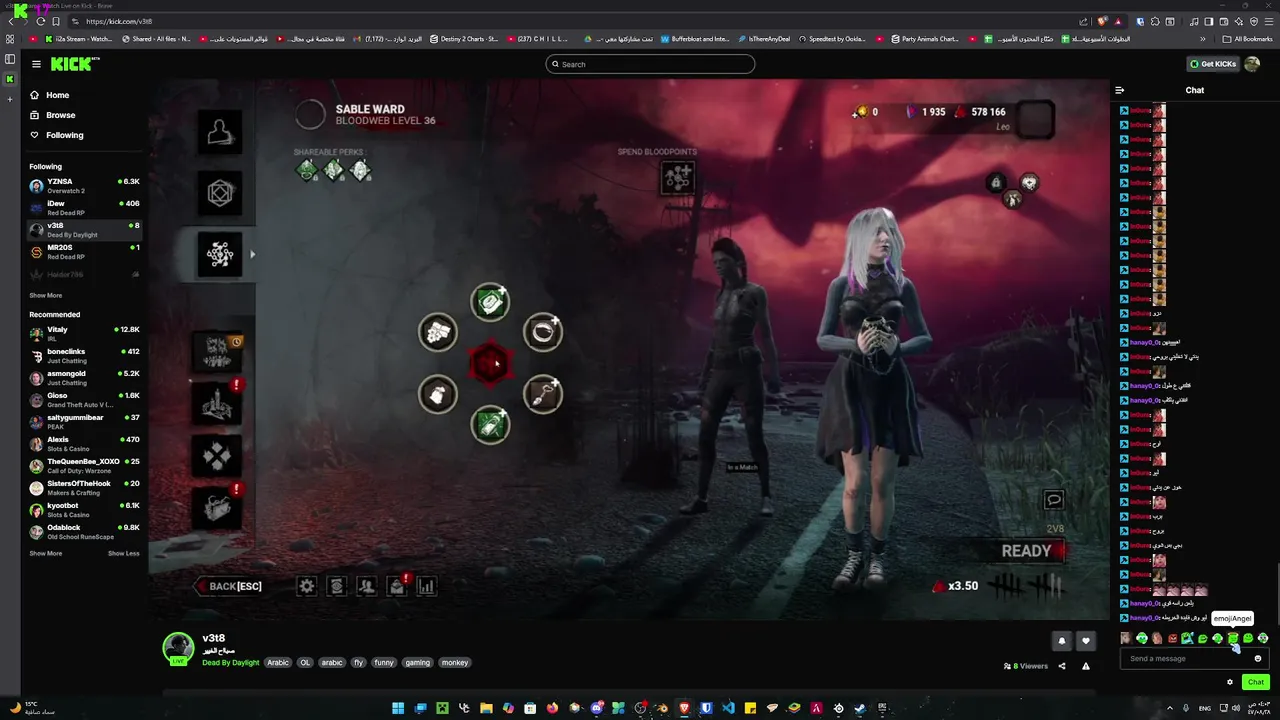Open Following in the sidebar

pos(64,135)
